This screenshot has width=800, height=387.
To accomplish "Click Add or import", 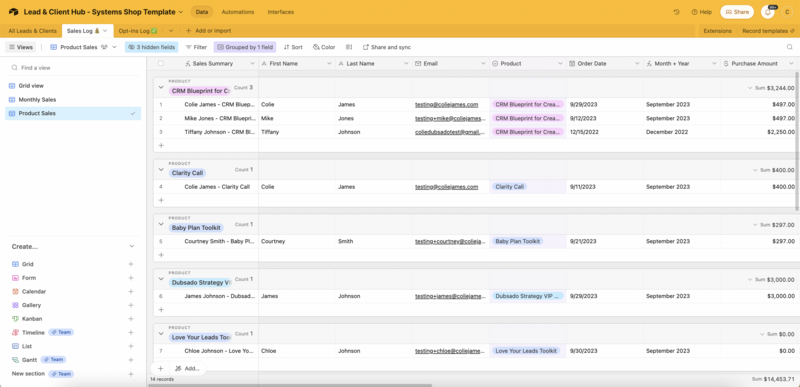I will coord(208,31).
